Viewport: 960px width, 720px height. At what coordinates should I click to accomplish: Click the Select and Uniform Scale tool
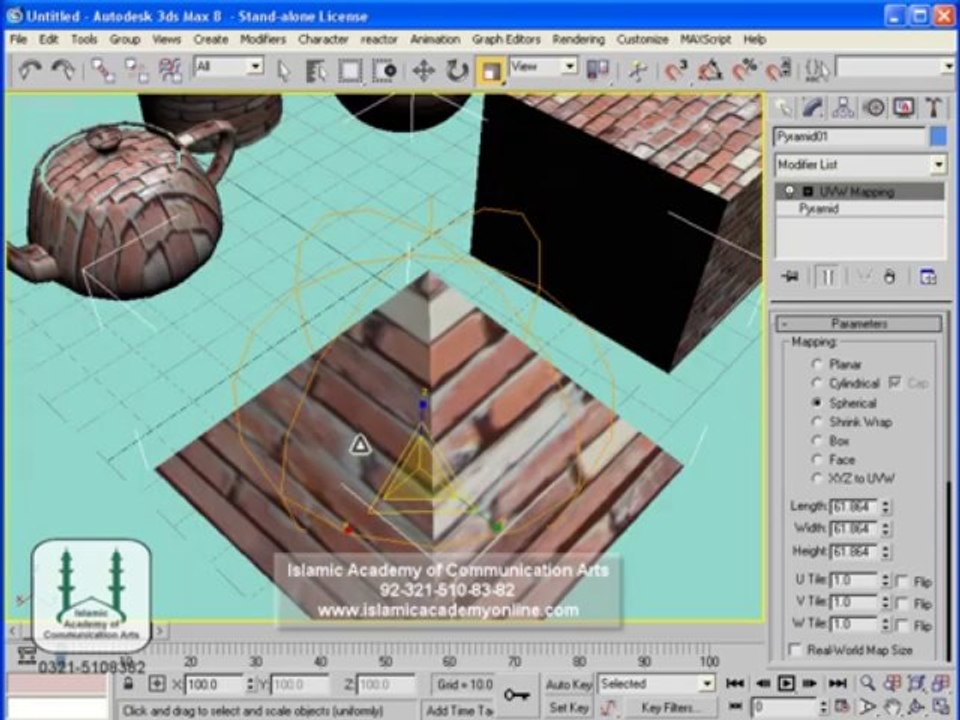490,70
